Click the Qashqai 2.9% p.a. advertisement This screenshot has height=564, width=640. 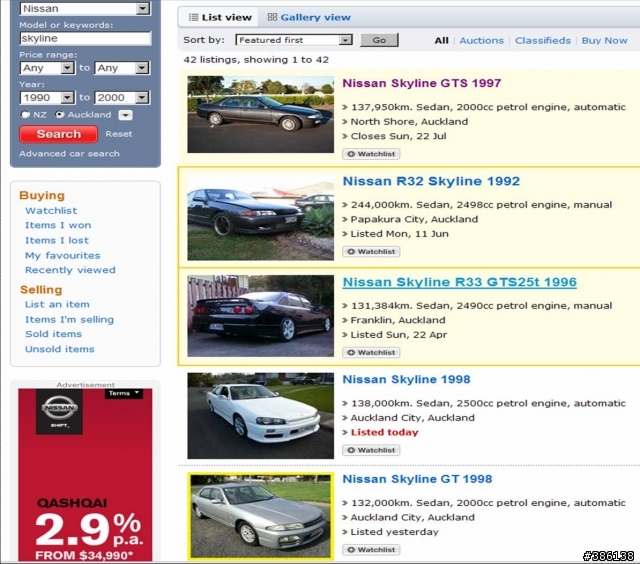[85, 475]
